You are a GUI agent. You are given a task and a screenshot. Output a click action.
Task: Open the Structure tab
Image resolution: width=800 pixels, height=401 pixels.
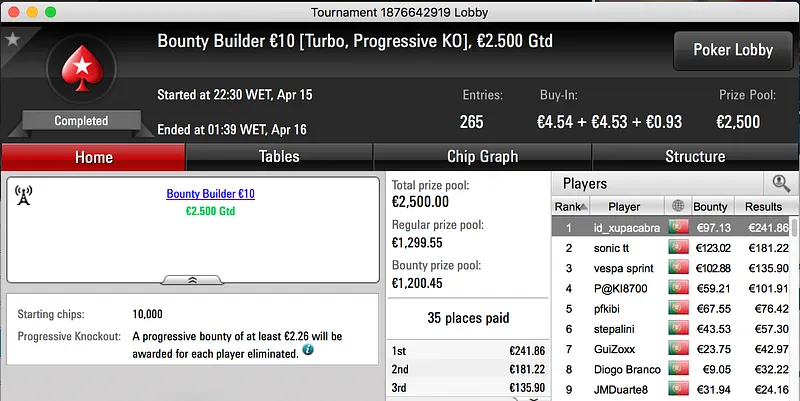coord(695,157)
